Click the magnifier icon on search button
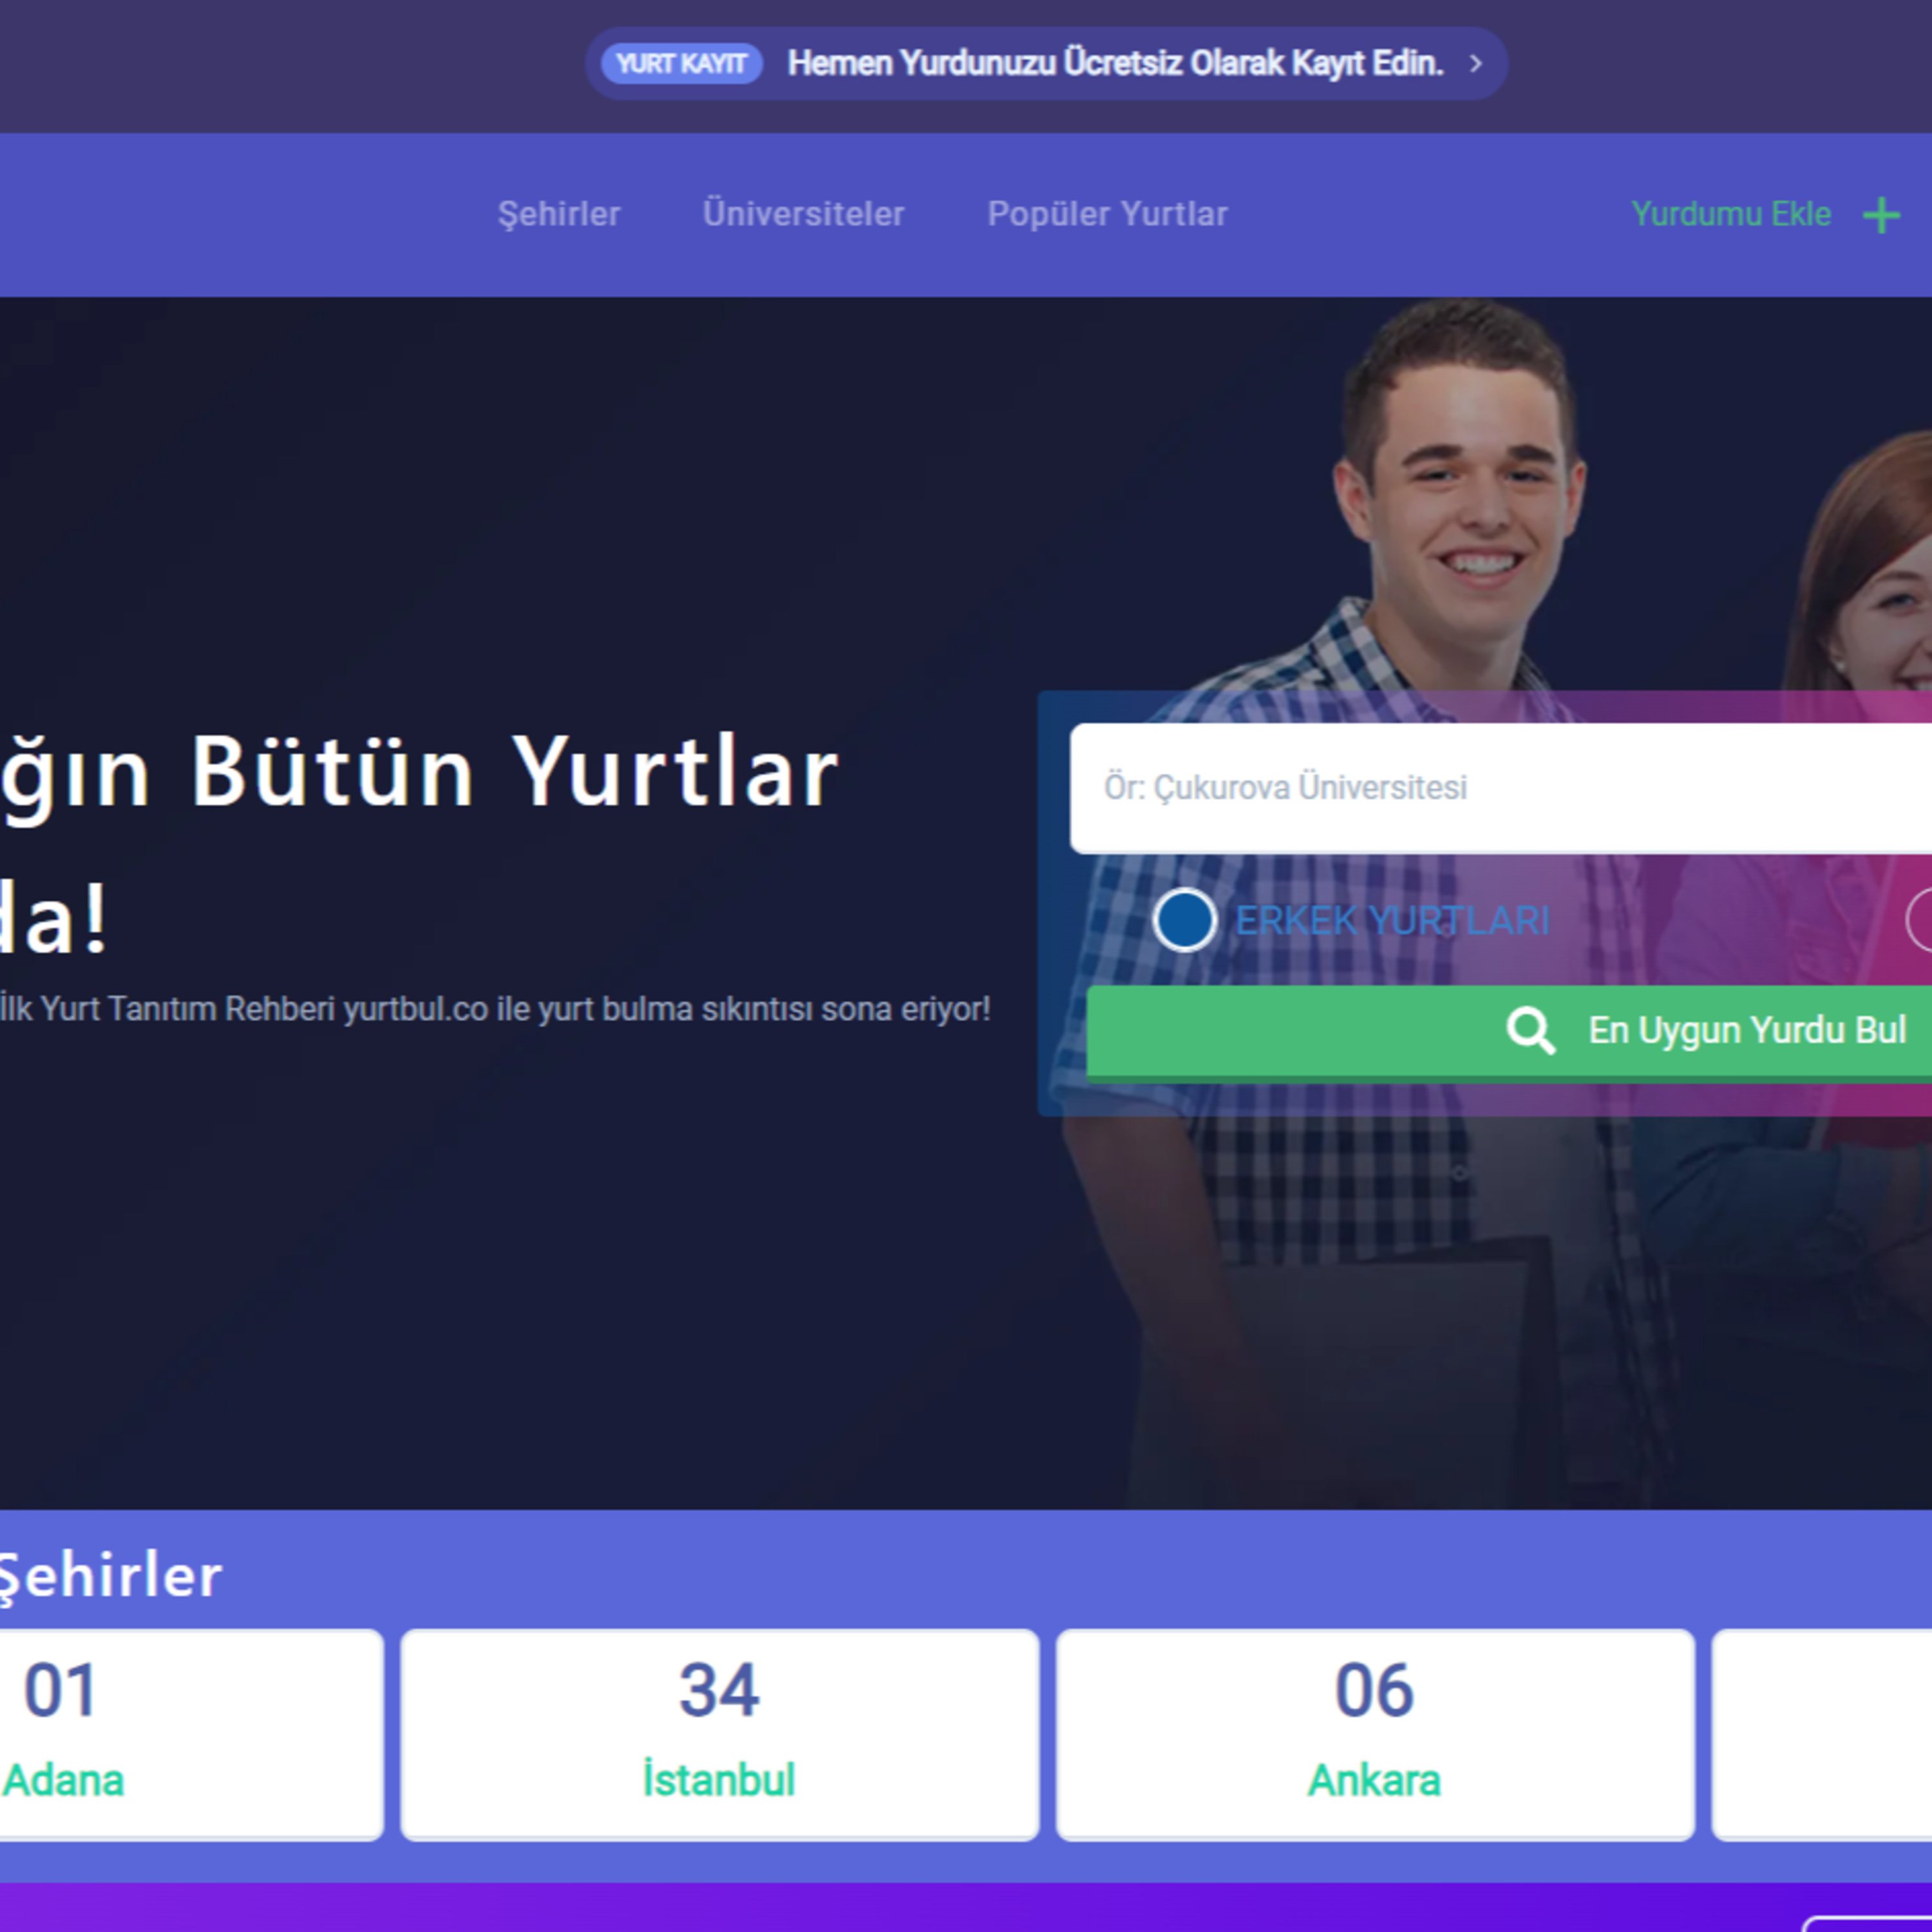 (1531, 1030)
